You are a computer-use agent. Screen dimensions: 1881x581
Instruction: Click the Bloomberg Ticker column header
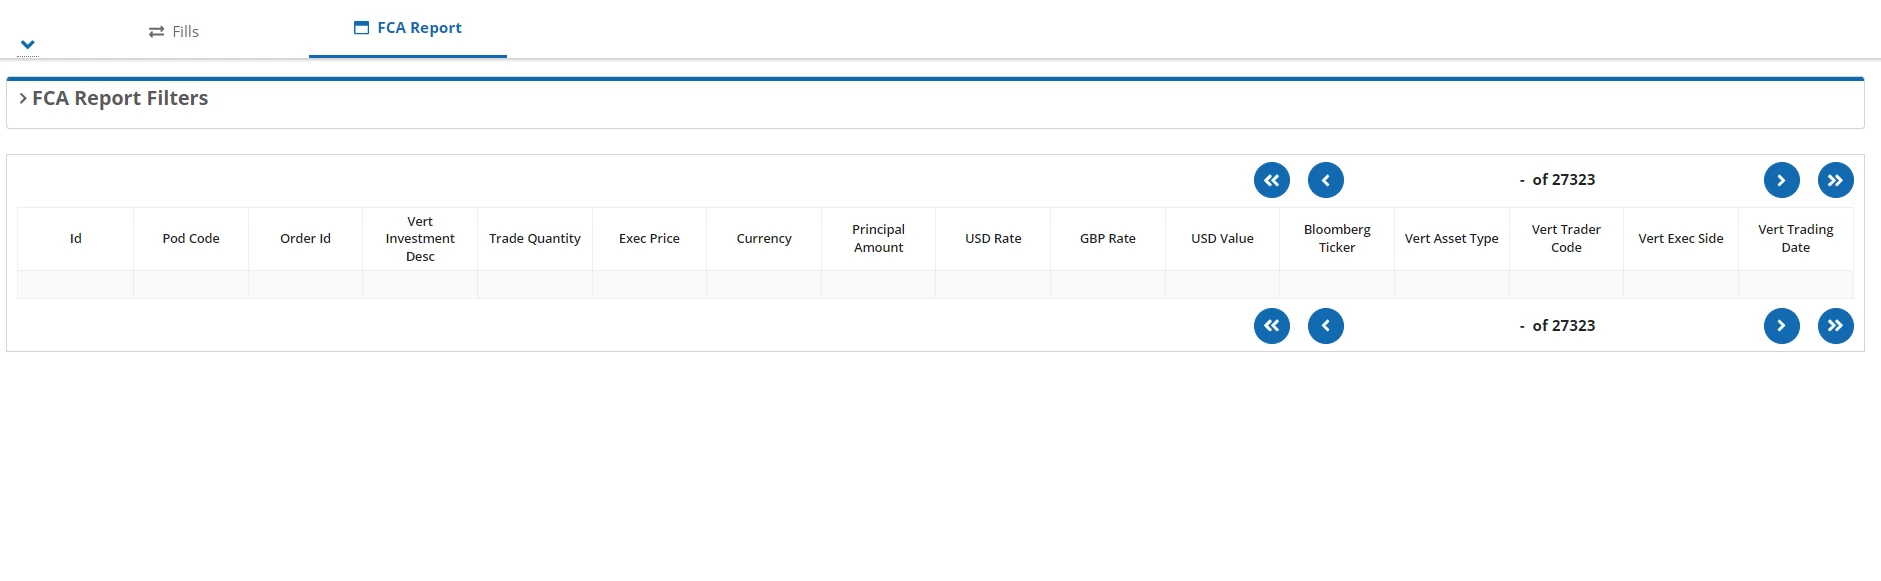click(1337, 239)
